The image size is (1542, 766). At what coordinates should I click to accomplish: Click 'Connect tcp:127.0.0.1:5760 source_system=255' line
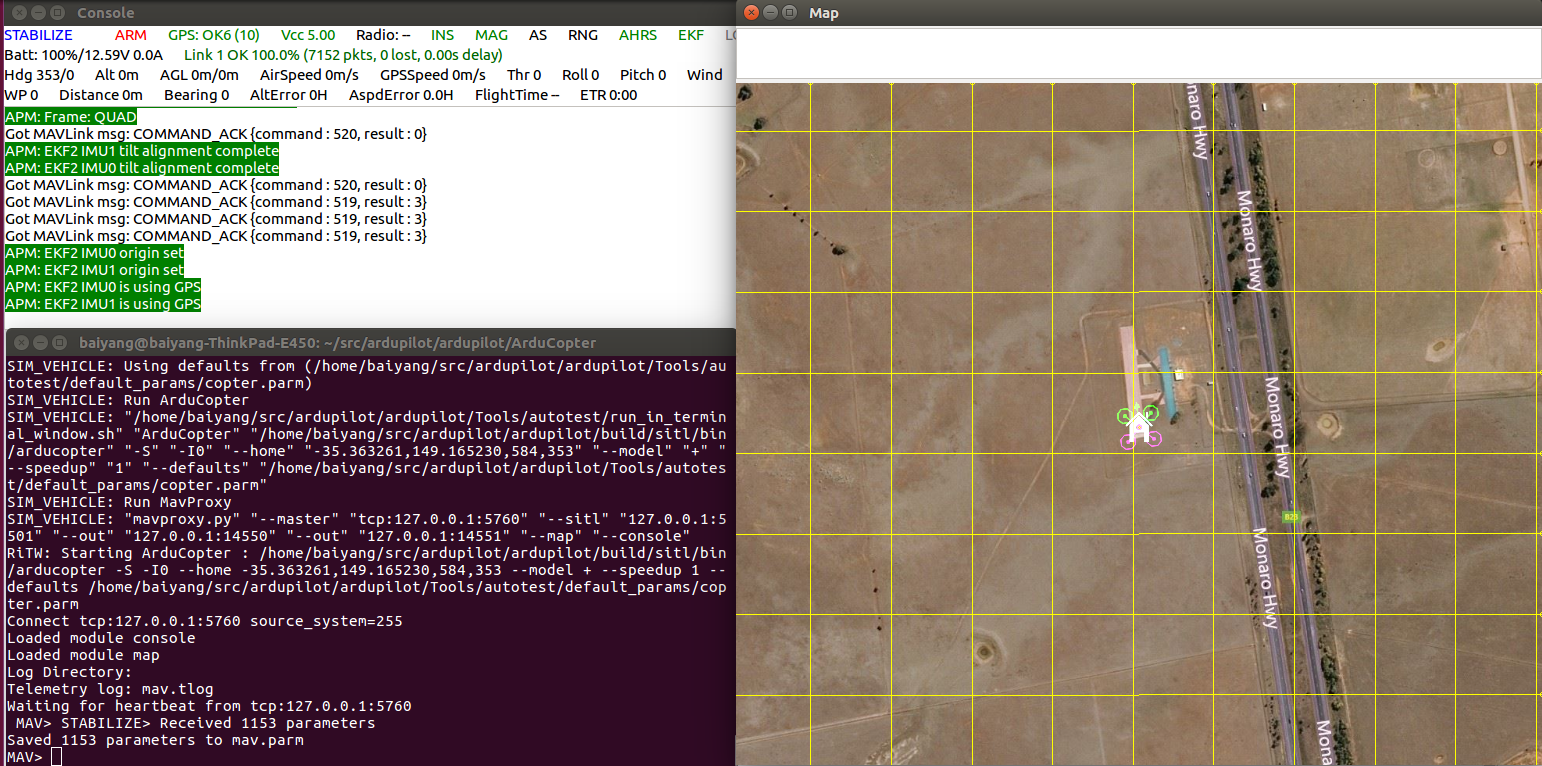[205, 621]
